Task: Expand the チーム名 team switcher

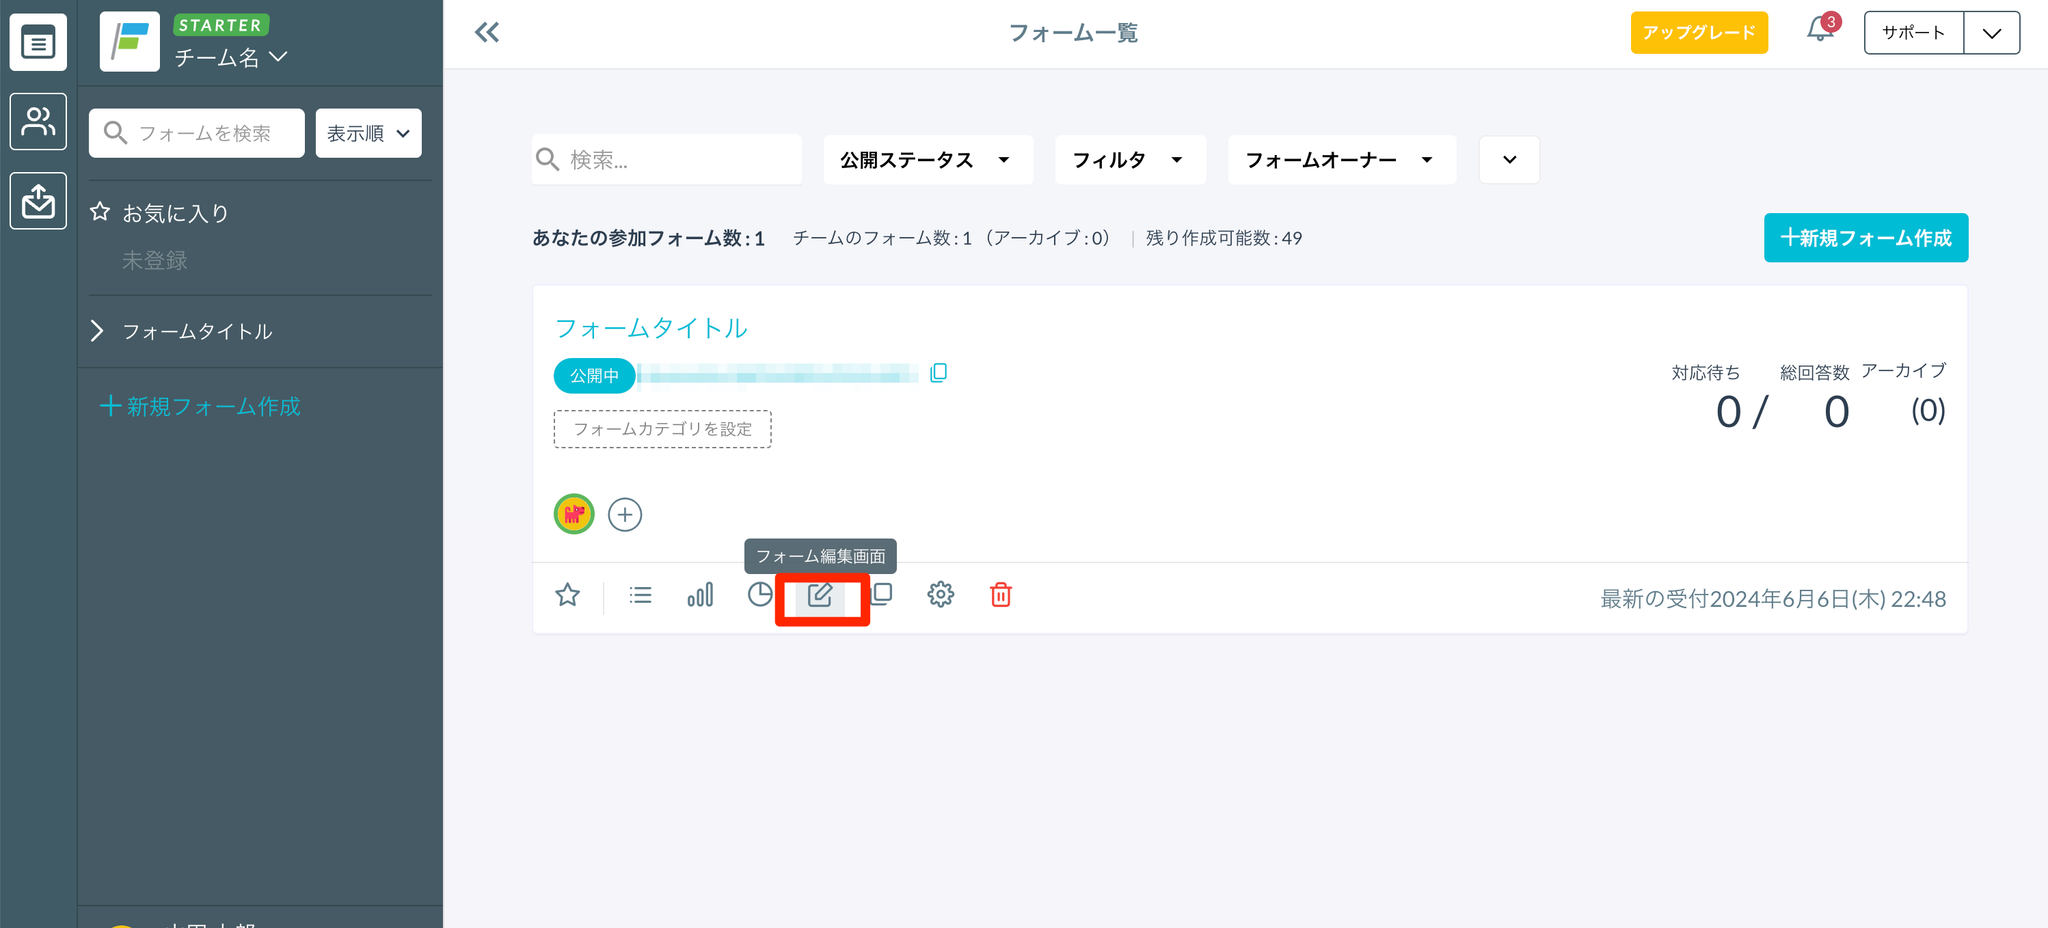Action: click(231, 58)
